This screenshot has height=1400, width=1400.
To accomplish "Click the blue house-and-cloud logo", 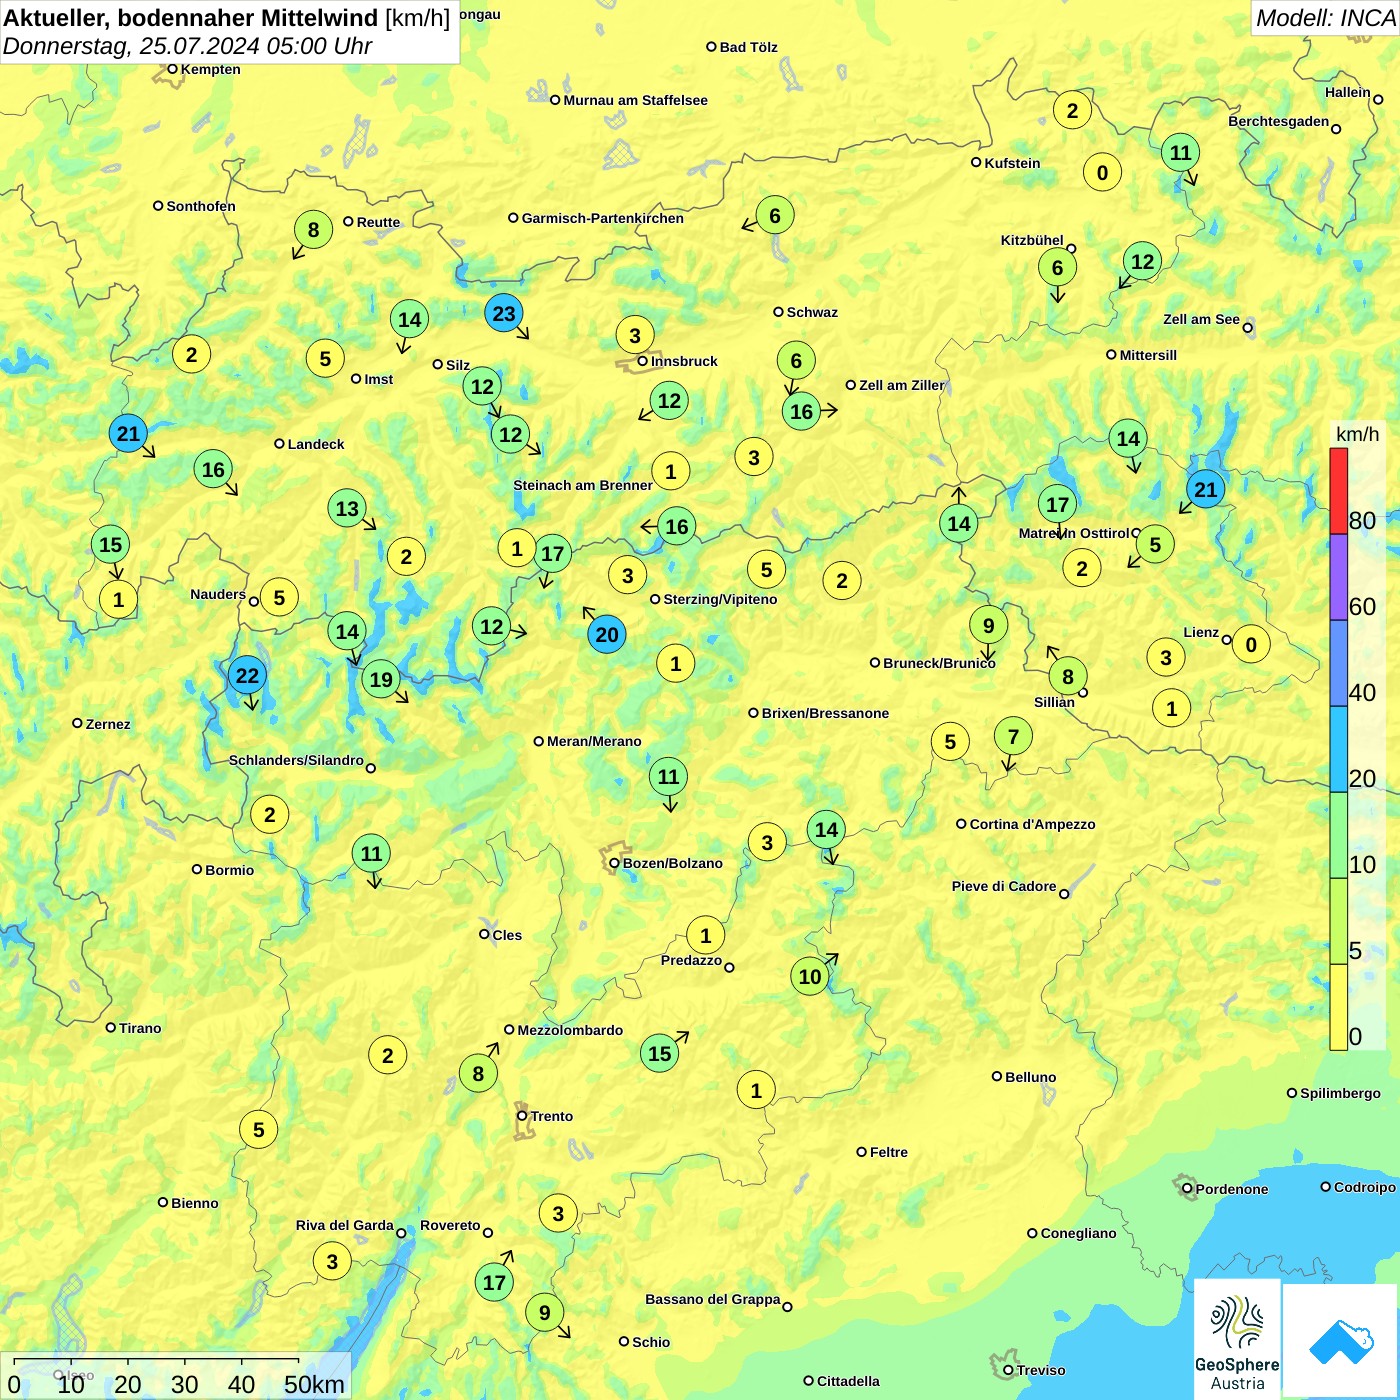I will [1341, 1341].
